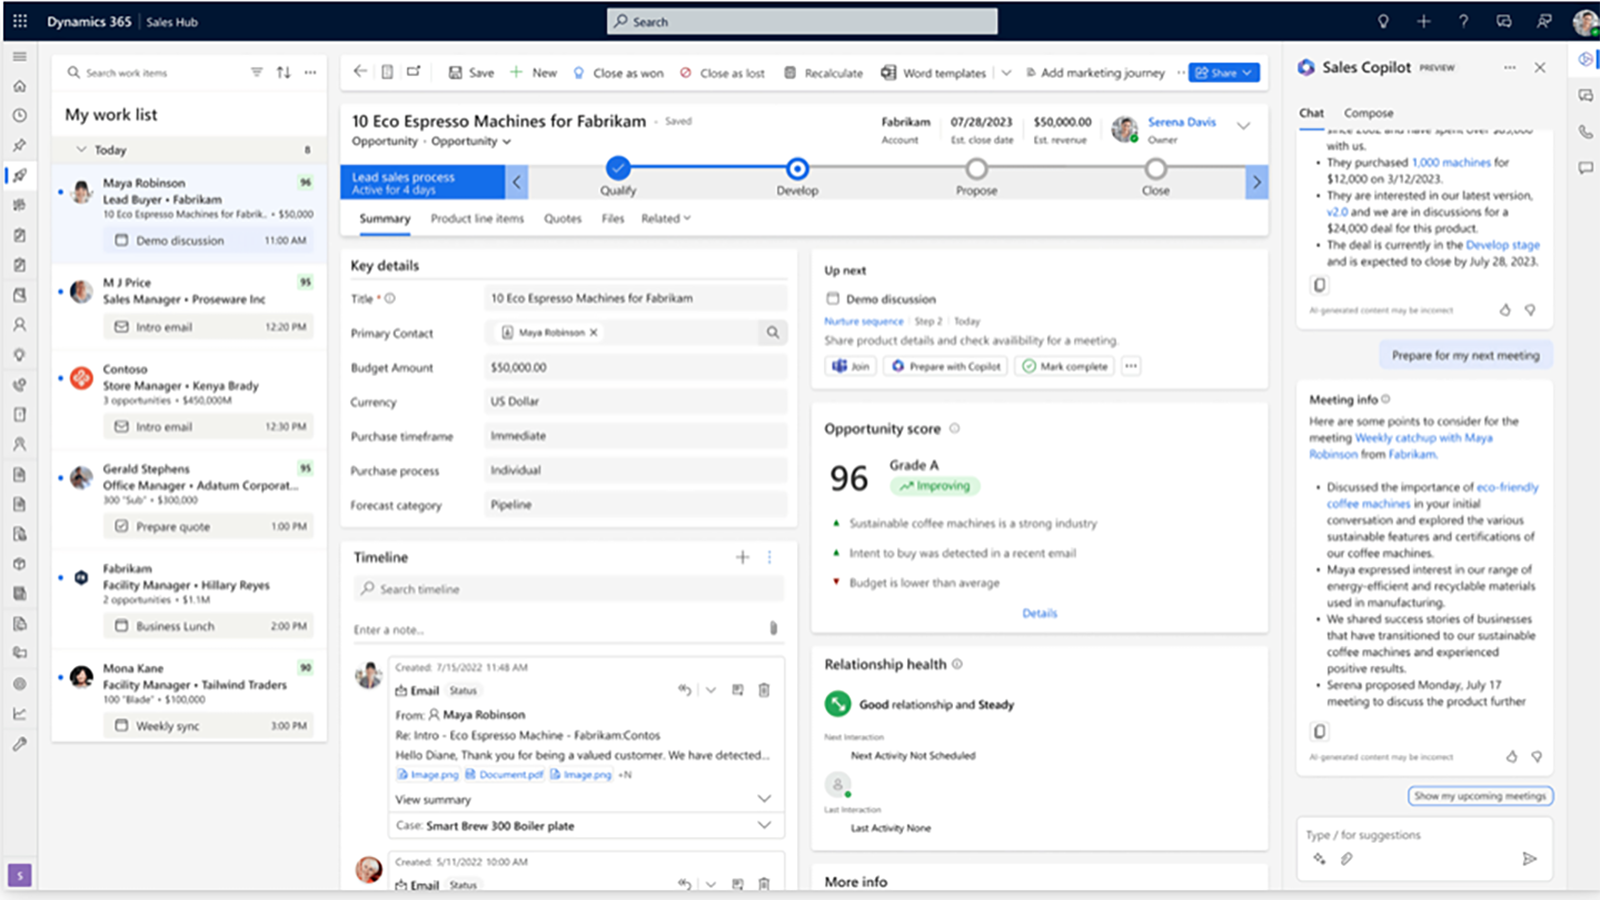Click the search icon in Primary Contact field

[x=772, y=333]
